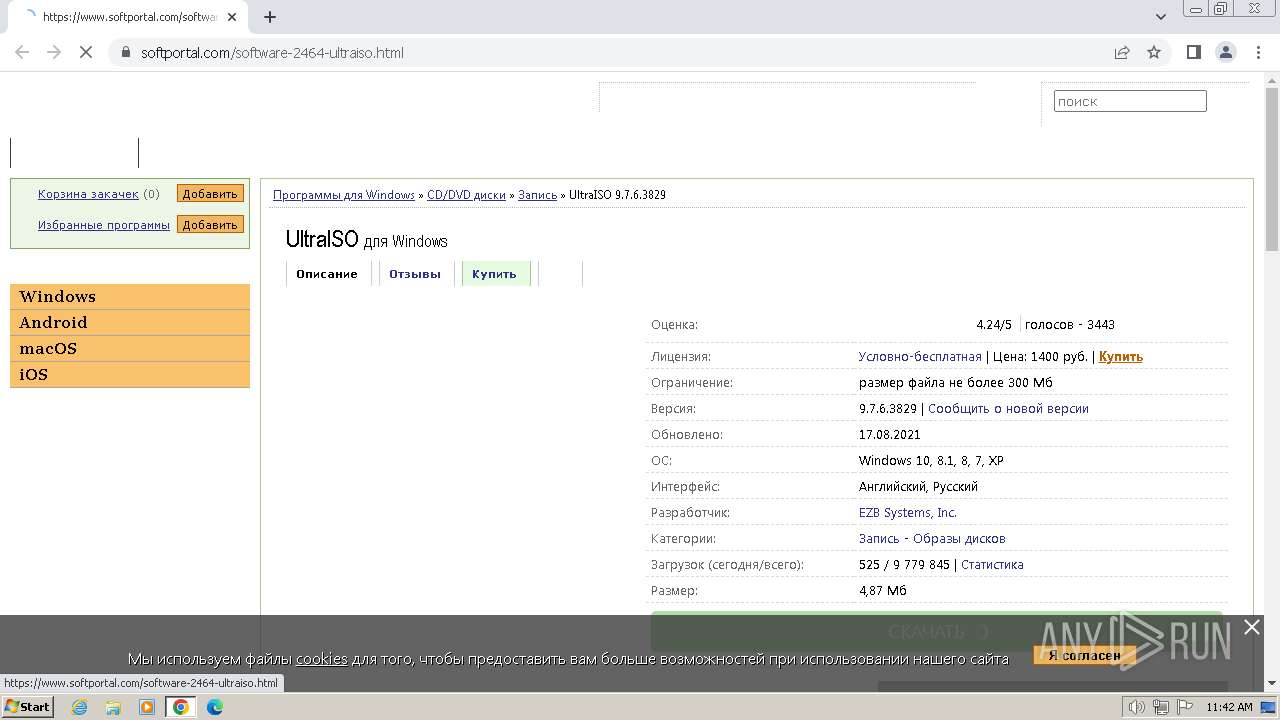
Task: Add to Корзина закачек with Добавить
Action: (x=210, y=194)
